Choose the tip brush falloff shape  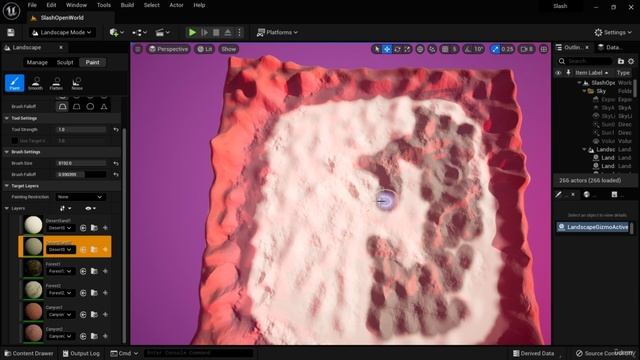tap(104, 107)
